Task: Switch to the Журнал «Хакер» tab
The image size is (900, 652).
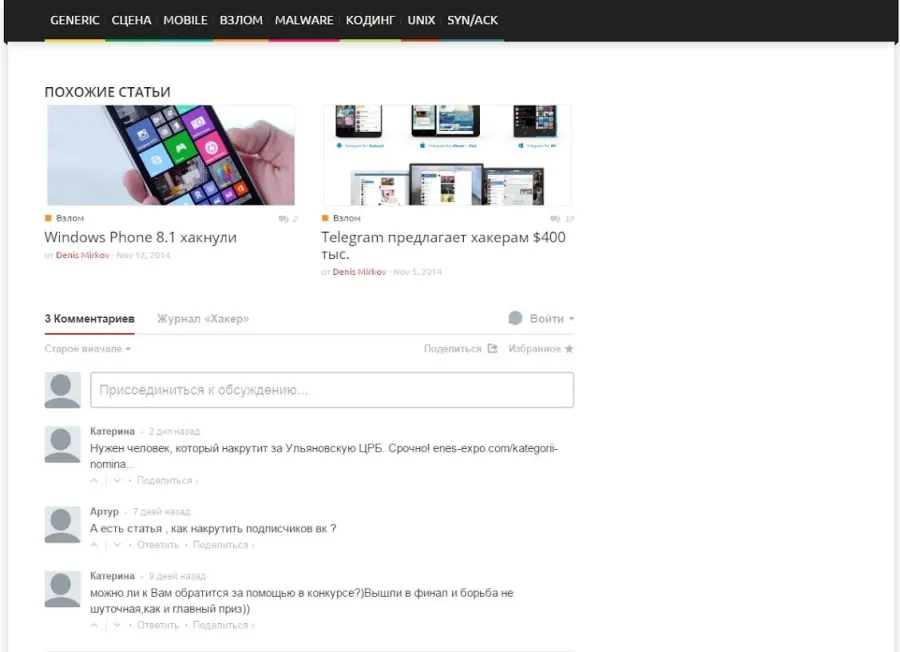Action: pos(203,319)
